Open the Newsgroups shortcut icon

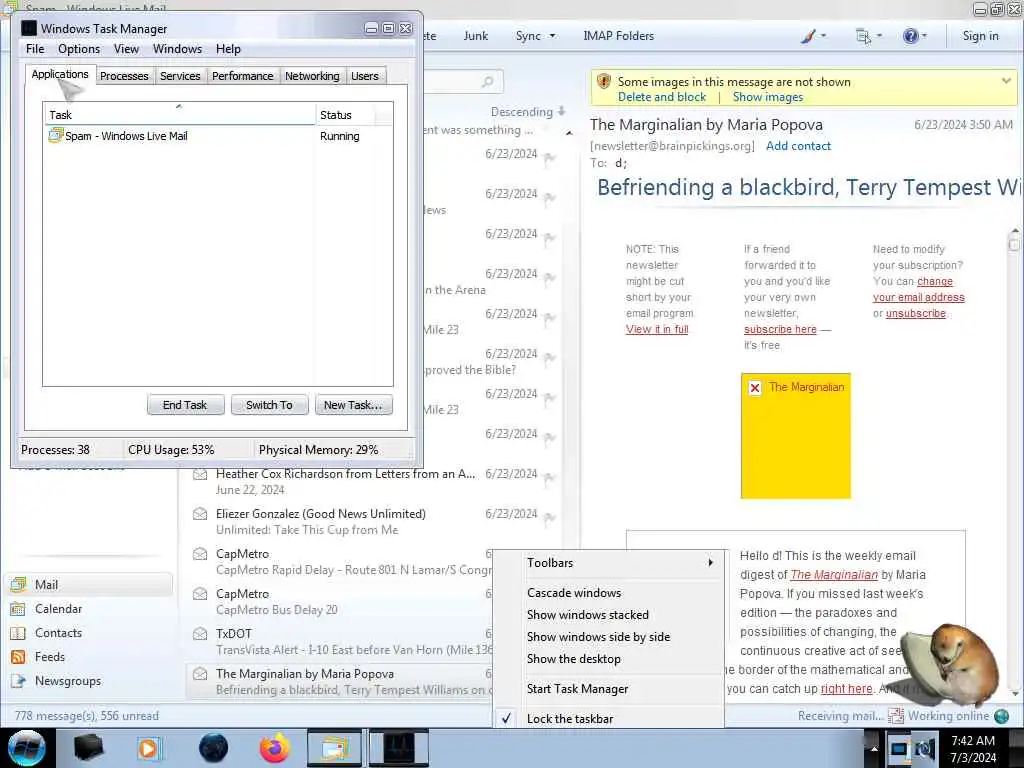[18, 681]
